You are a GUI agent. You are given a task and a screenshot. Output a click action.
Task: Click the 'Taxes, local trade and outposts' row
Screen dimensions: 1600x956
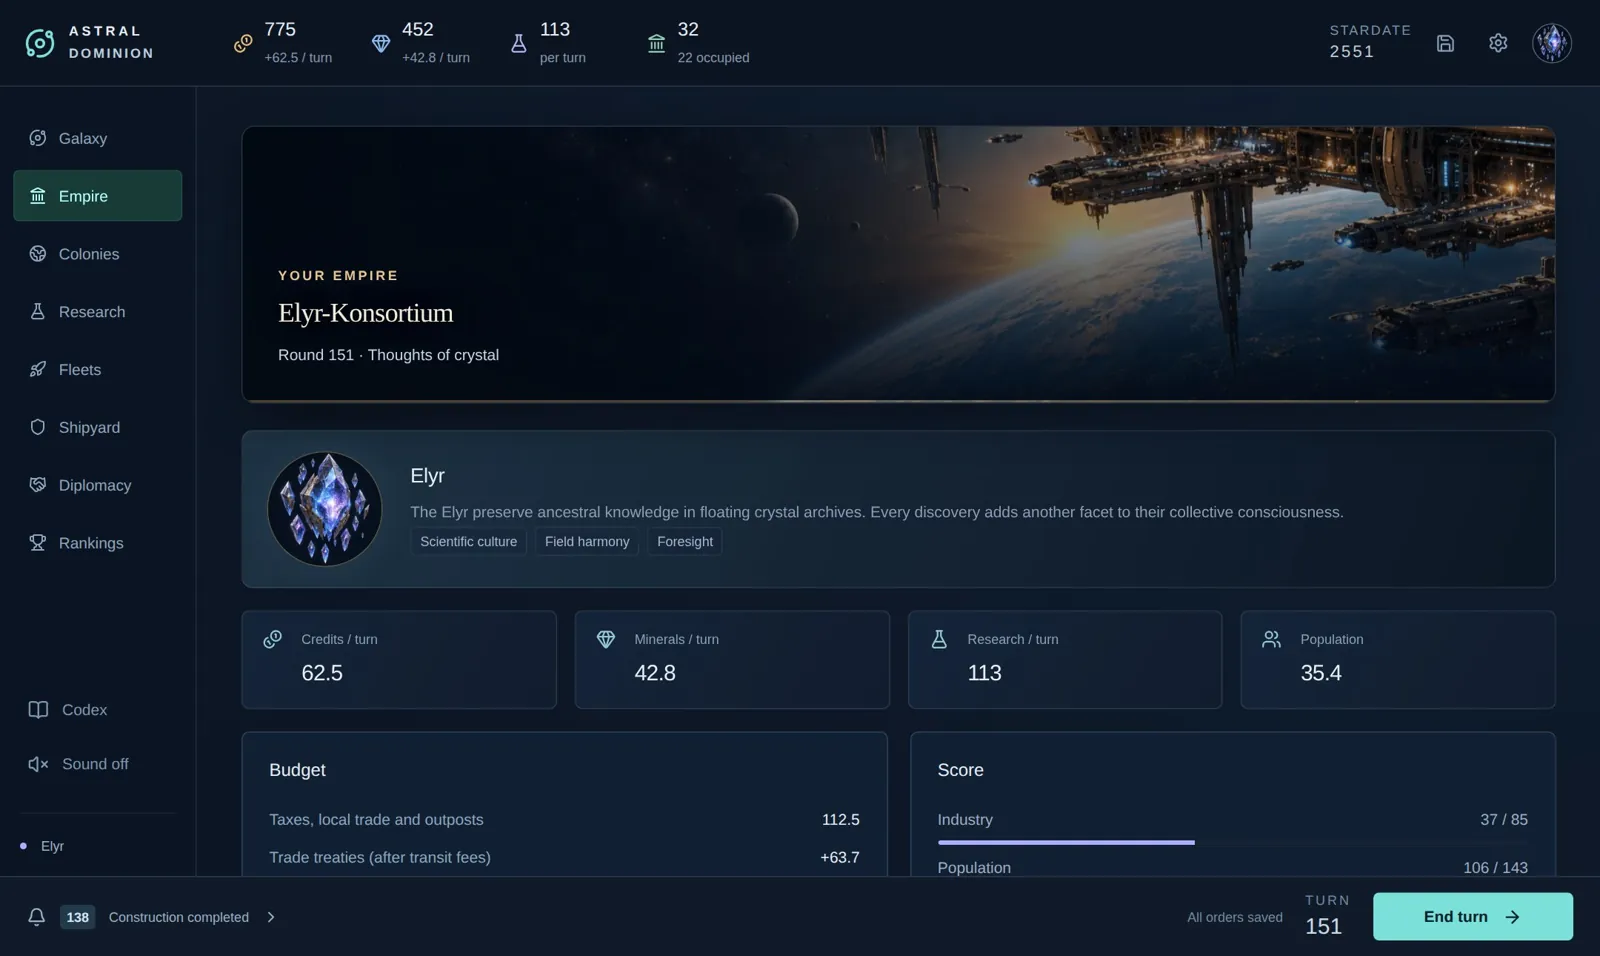point(564,819)
